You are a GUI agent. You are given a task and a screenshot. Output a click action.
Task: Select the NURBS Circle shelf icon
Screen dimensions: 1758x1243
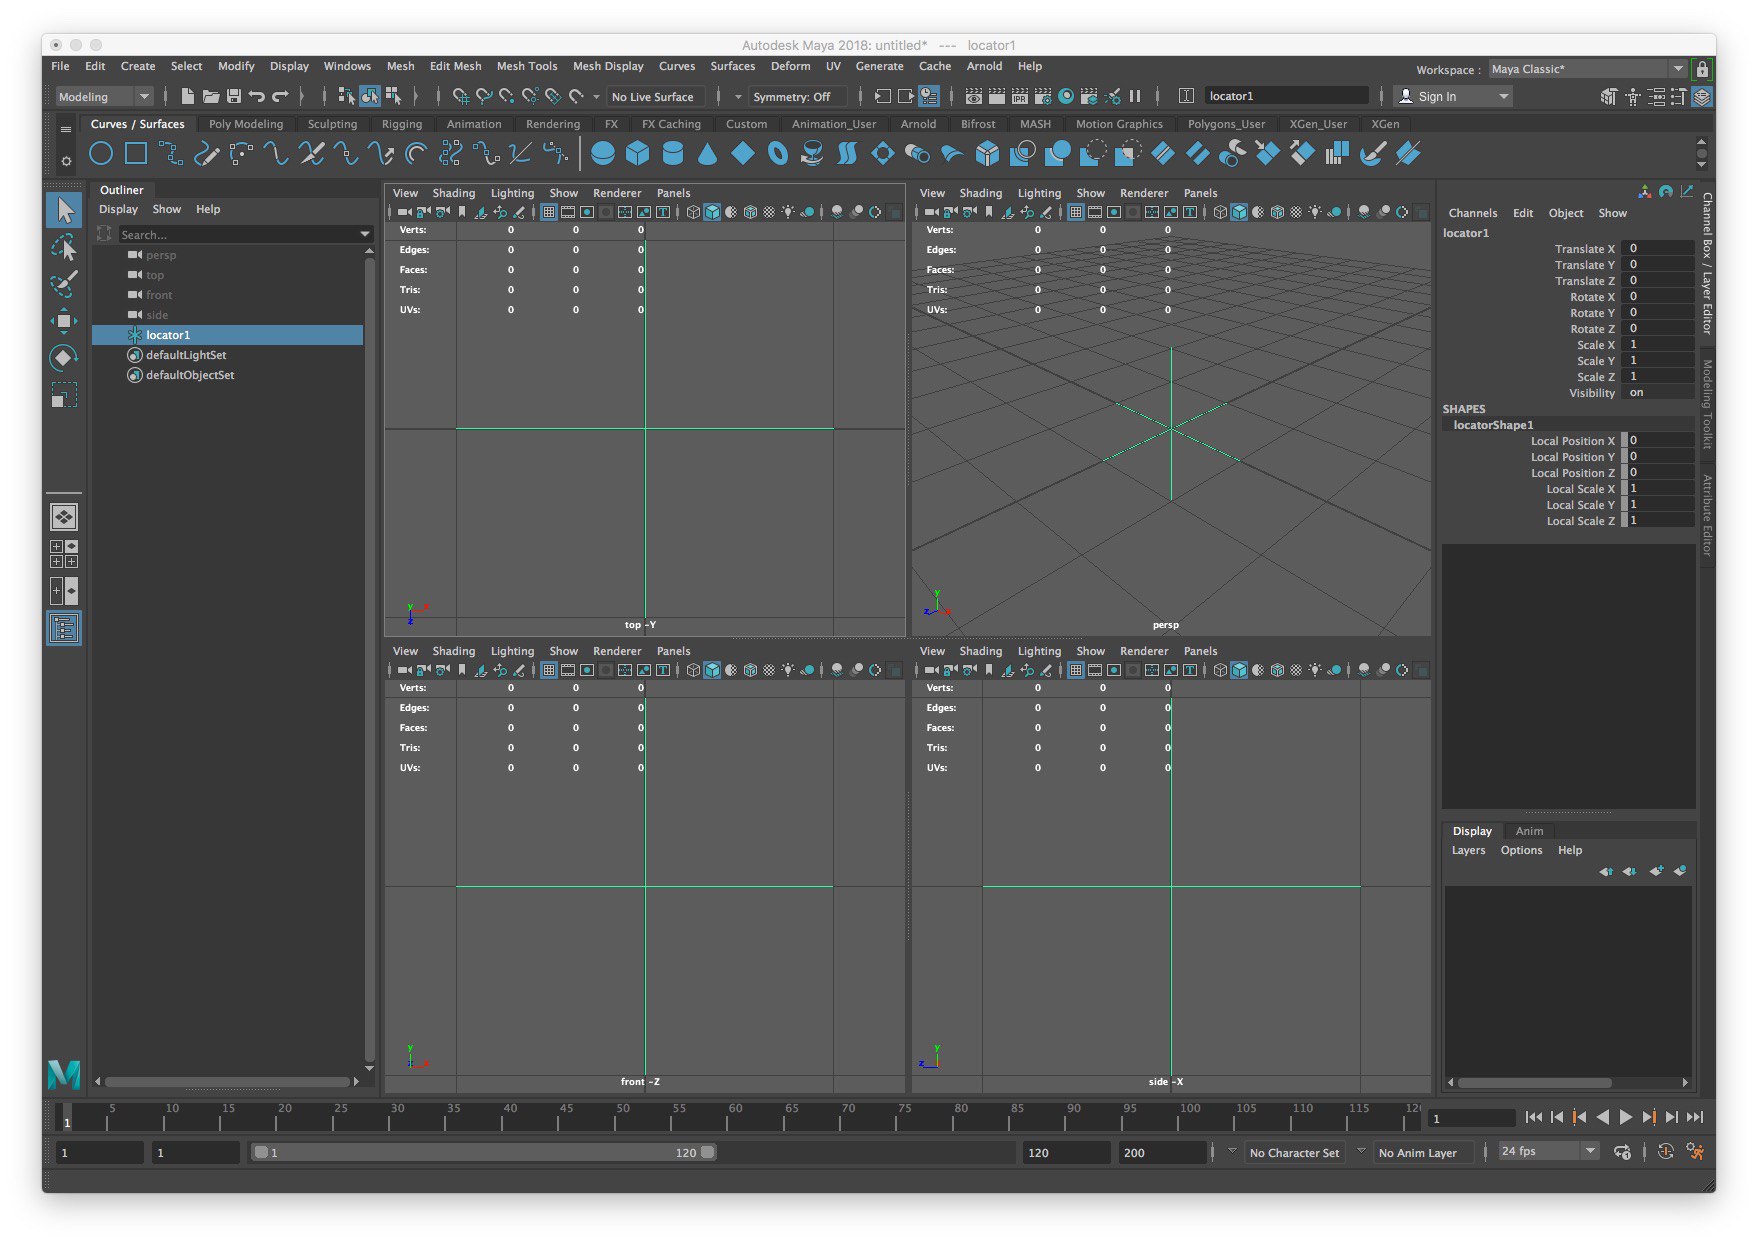point(101,153)
